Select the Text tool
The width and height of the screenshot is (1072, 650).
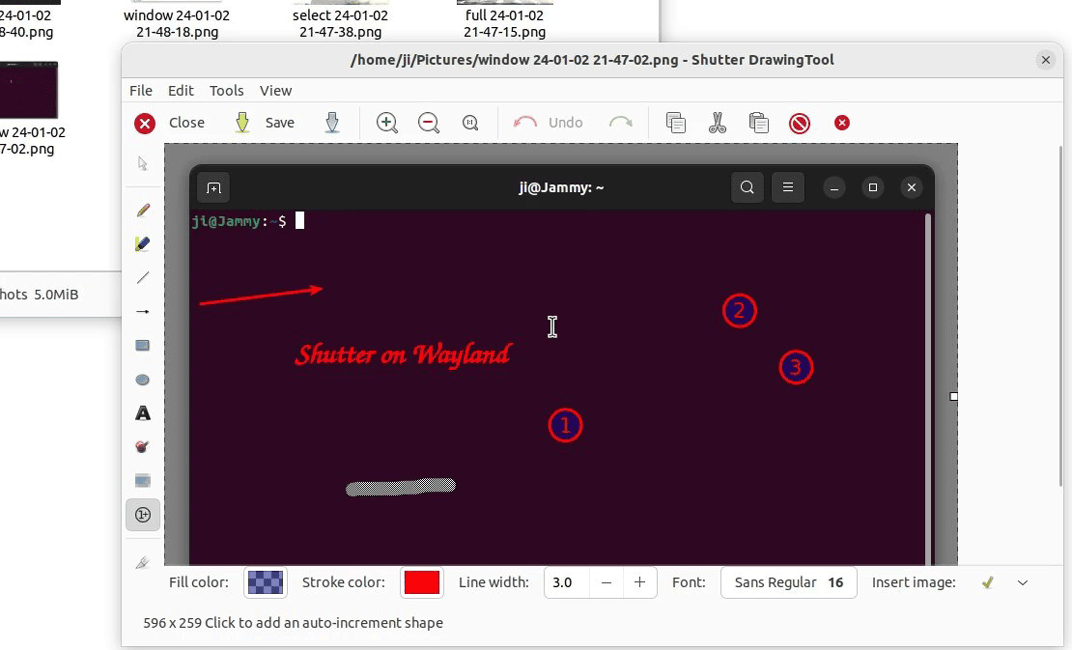coord(142,413)
